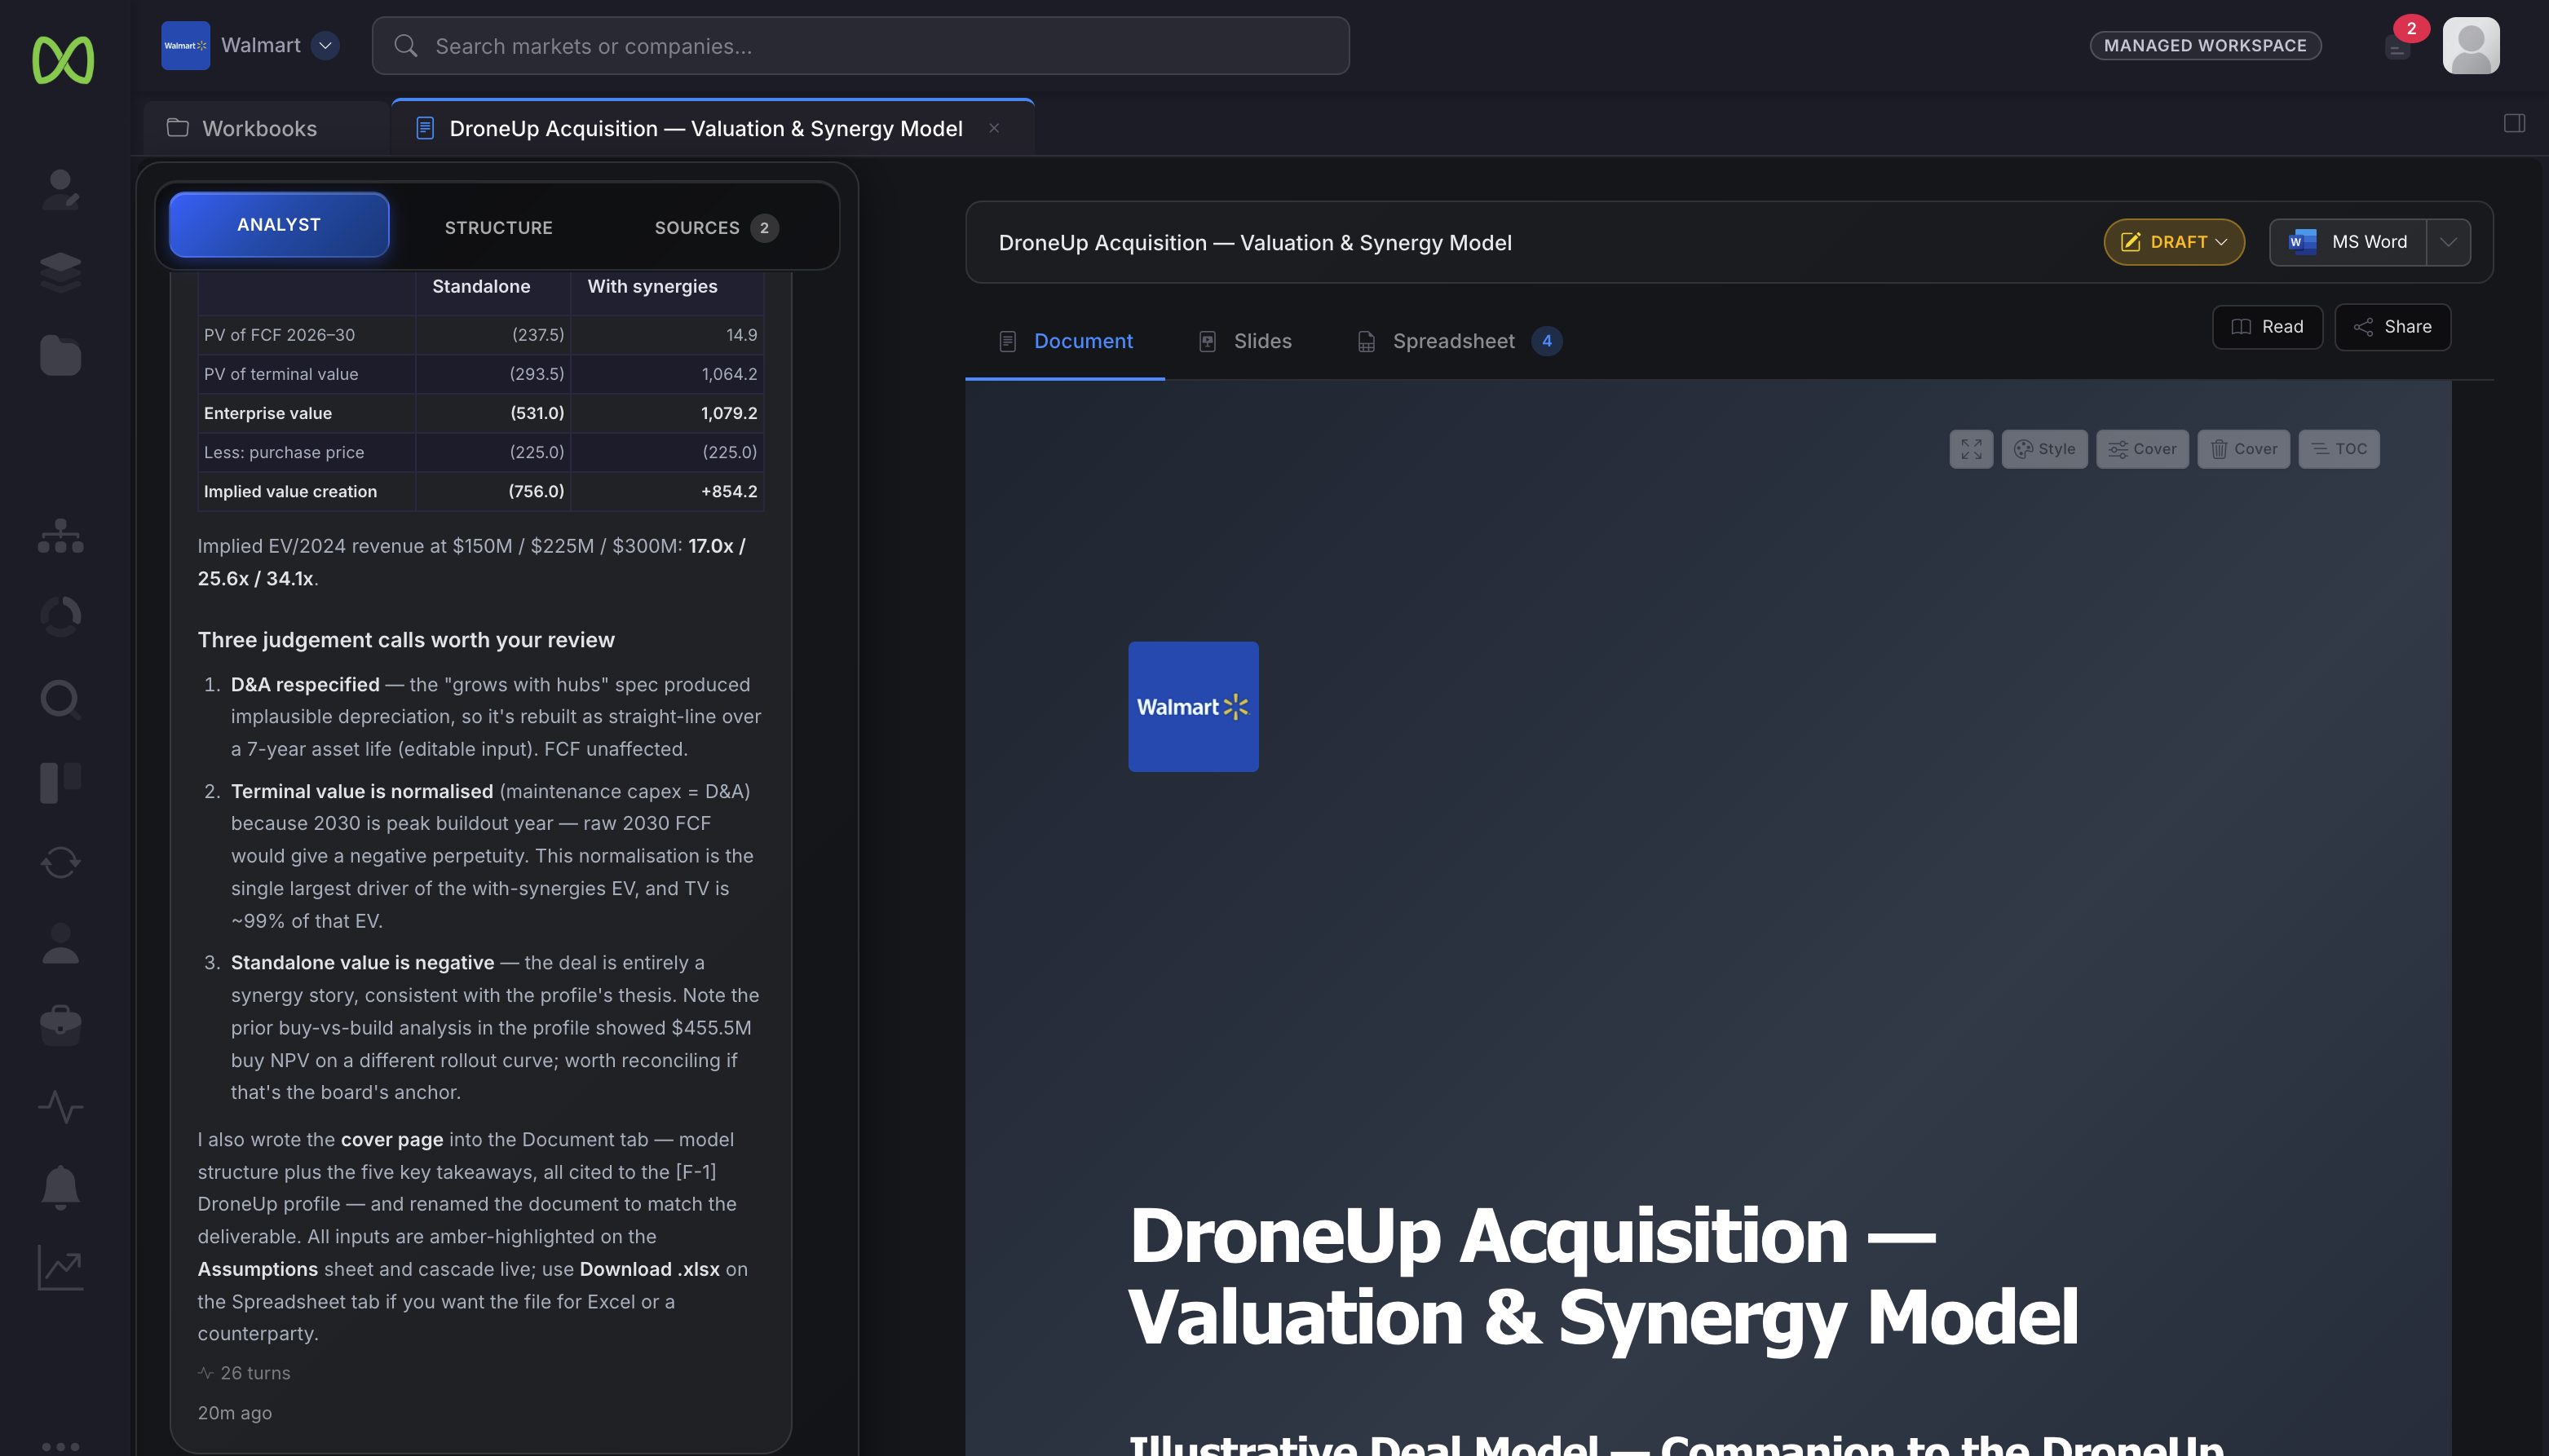Image resolution: width=2549 pixels, height=1456 pixels.
Task: Export document to MS Word
Action: [x=2348, y=242]
